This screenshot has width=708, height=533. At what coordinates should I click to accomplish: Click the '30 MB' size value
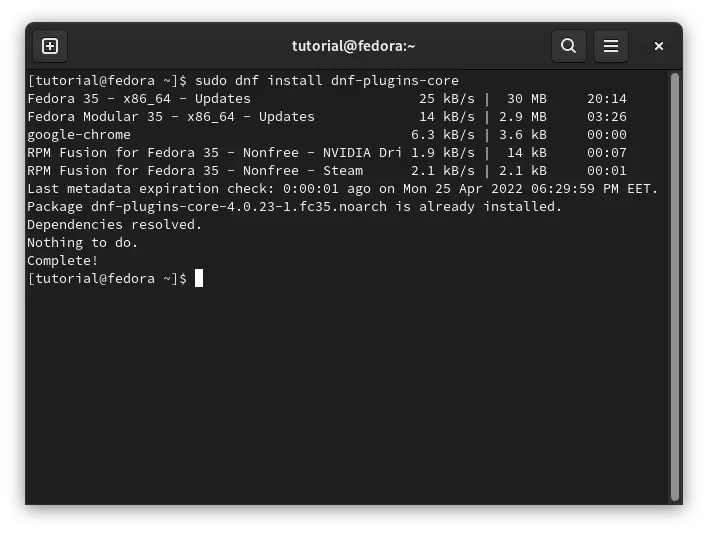click(526, 99)
